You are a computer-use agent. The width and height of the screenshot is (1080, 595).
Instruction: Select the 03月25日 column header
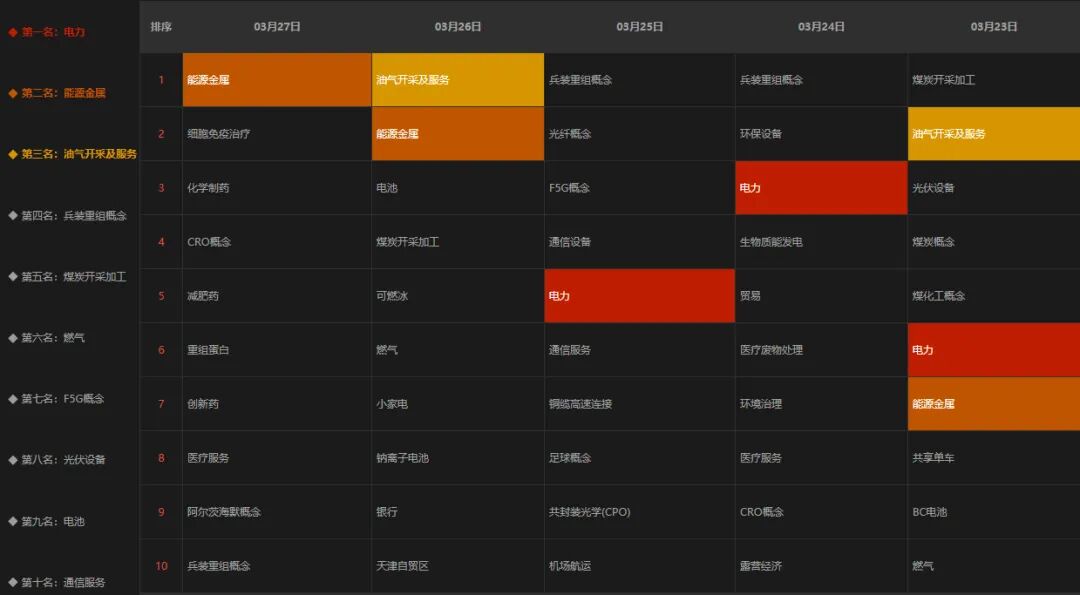click(639, 27)
